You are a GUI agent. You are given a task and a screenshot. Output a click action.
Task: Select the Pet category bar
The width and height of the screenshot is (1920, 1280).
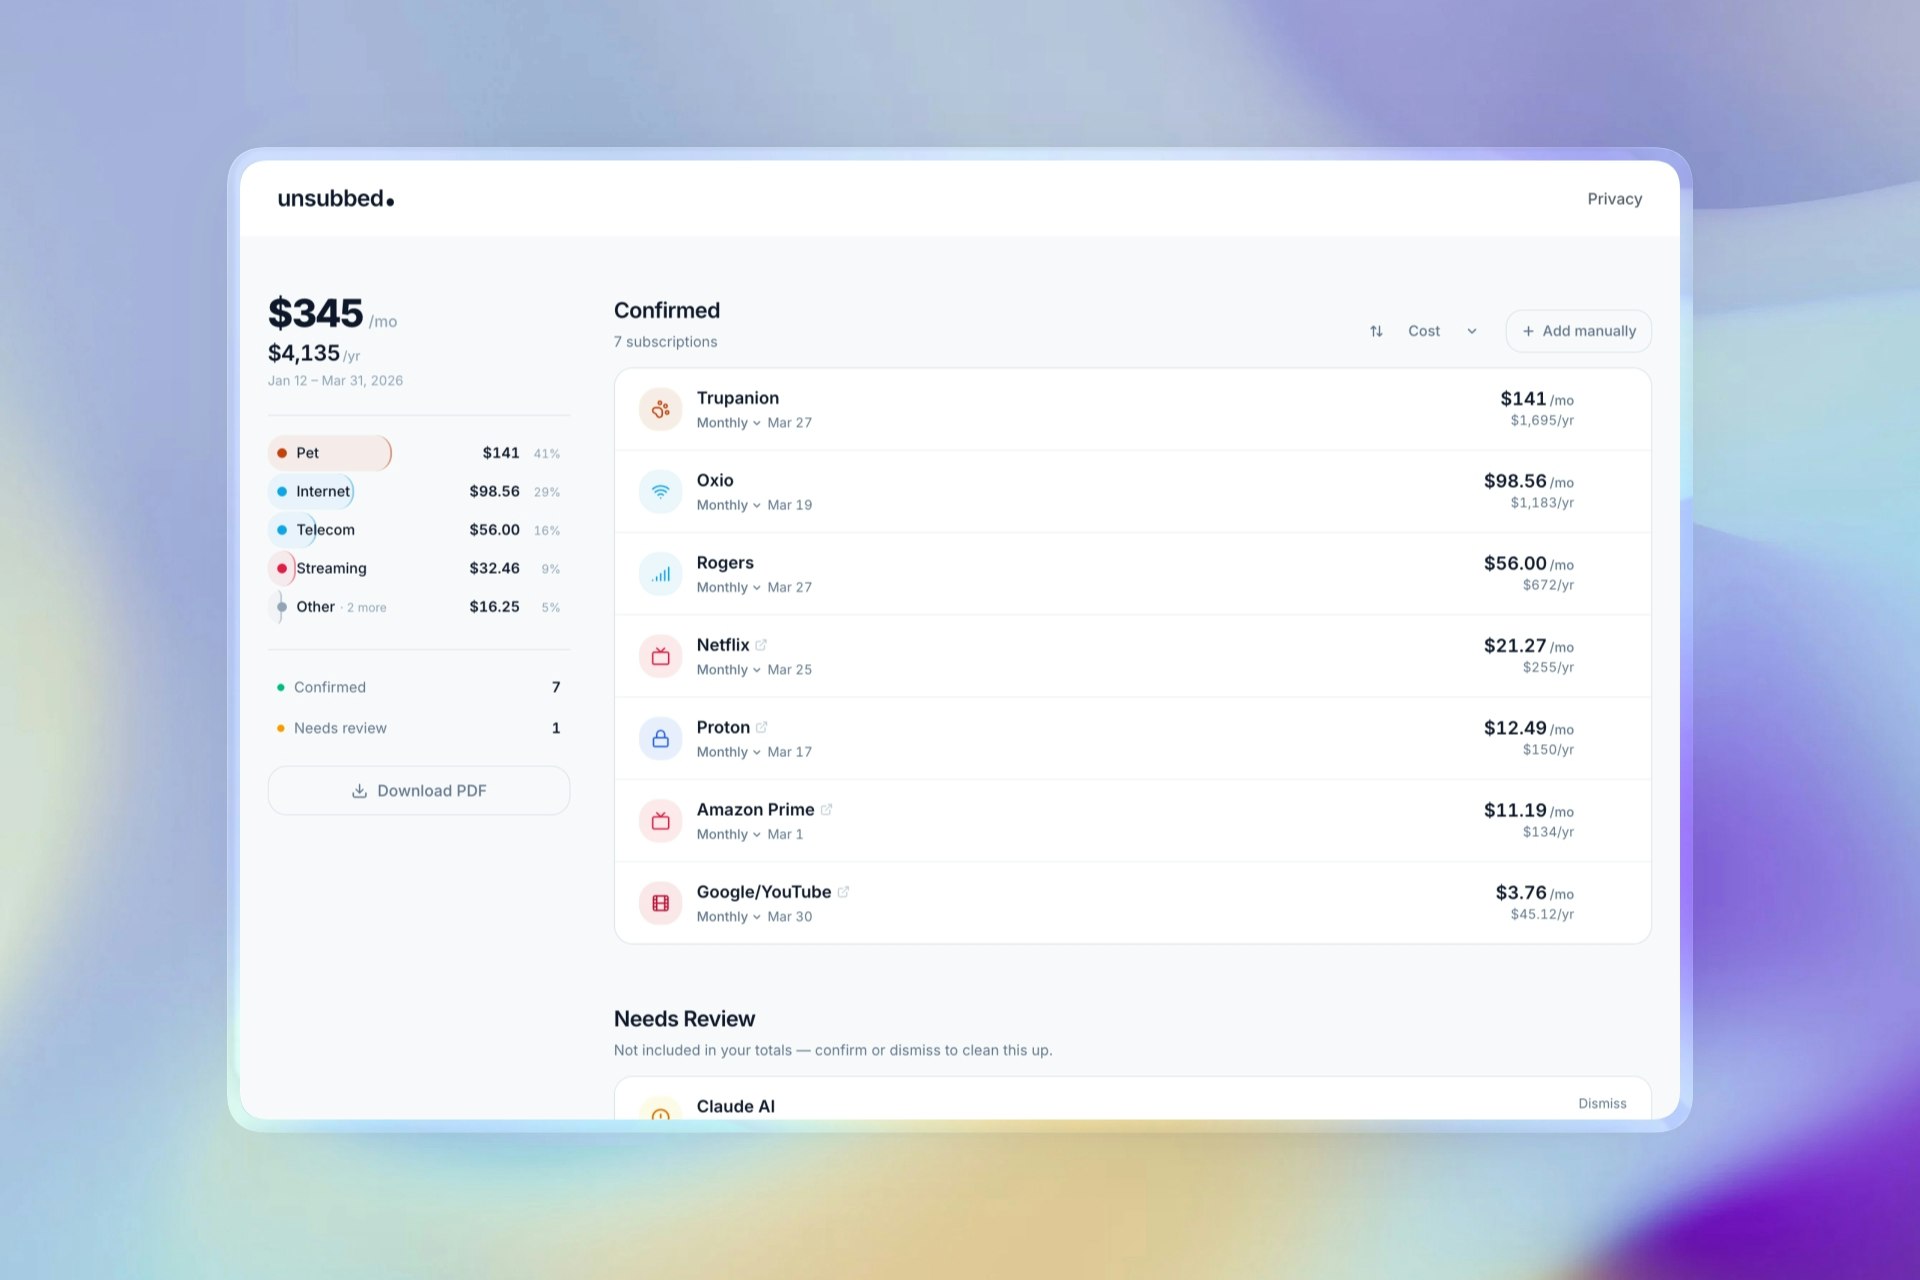tap(330, 453)
